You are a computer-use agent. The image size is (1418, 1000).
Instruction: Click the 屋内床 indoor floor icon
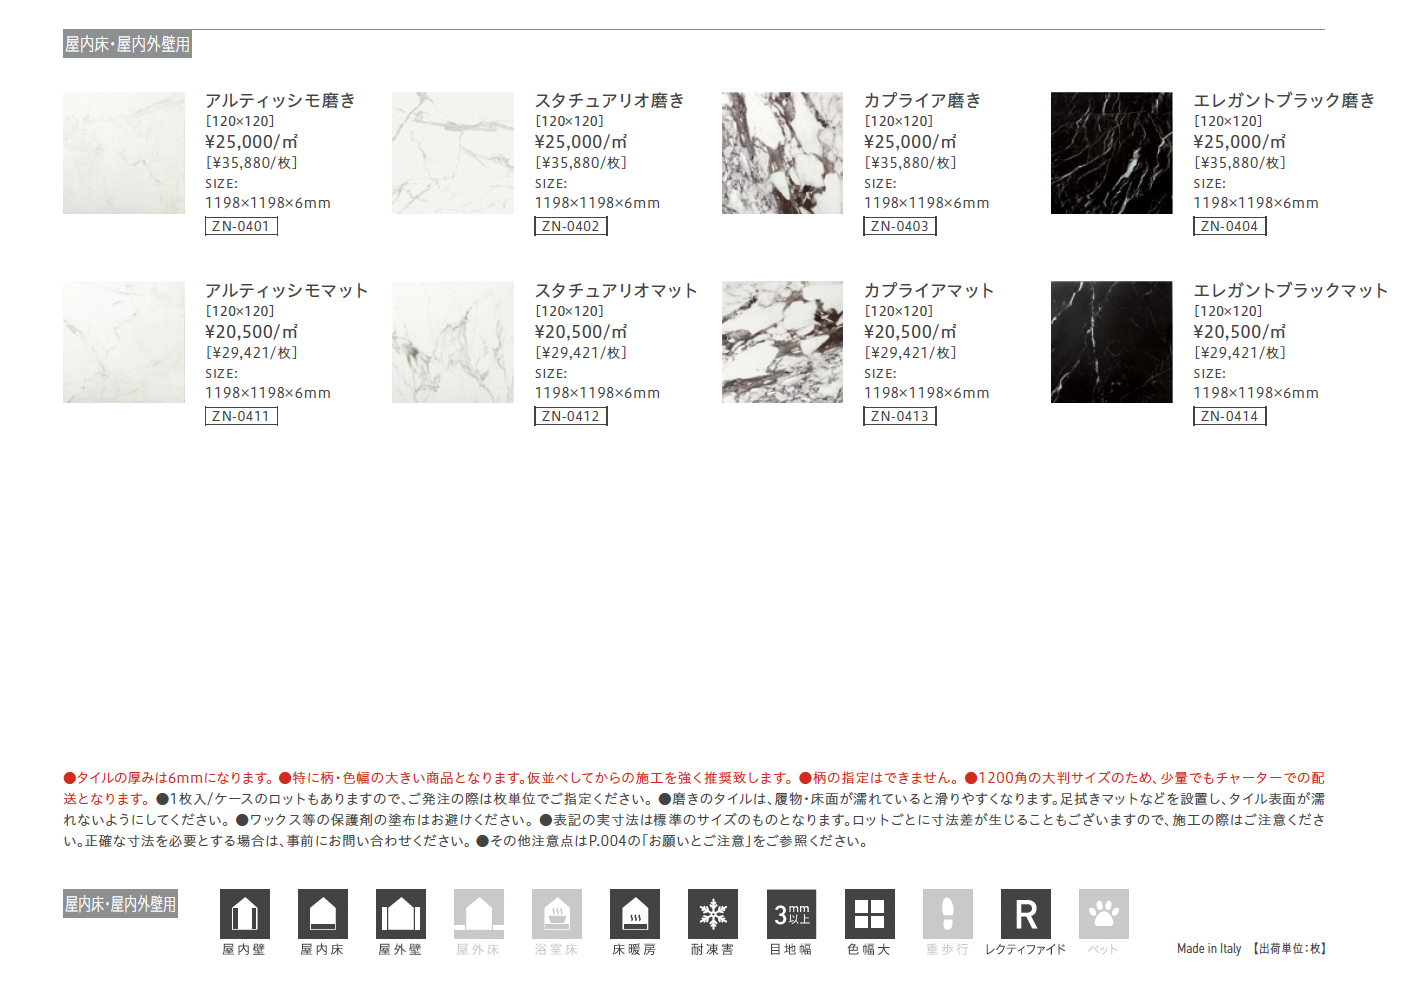(323, 914)
